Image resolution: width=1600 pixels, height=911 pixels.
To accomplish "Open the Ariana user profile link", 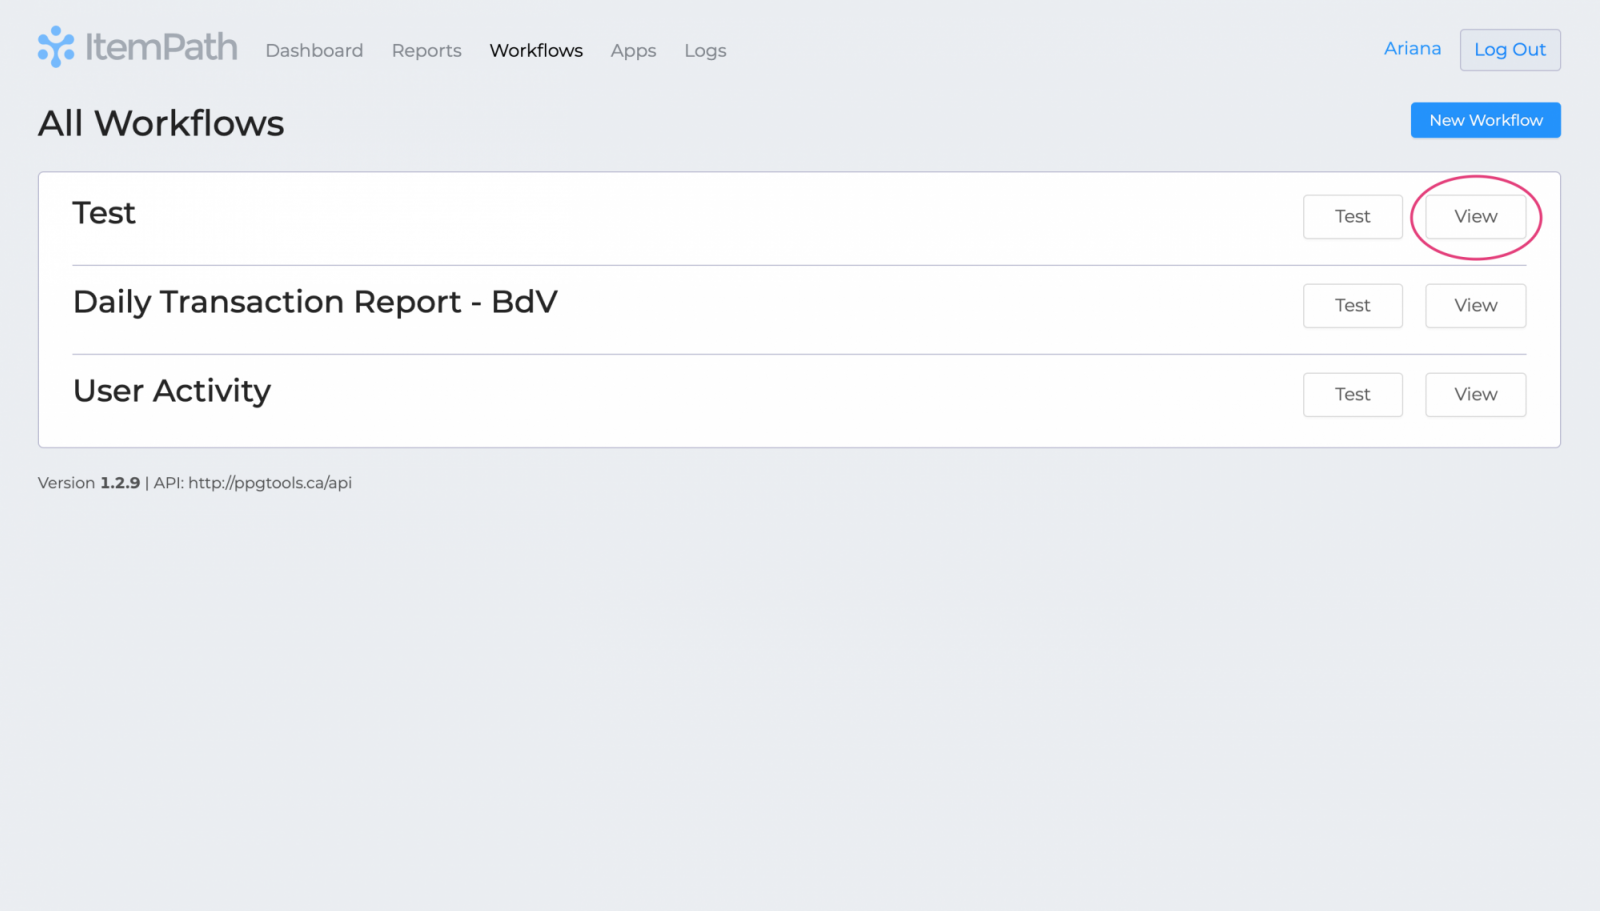I will point(1412,48).
